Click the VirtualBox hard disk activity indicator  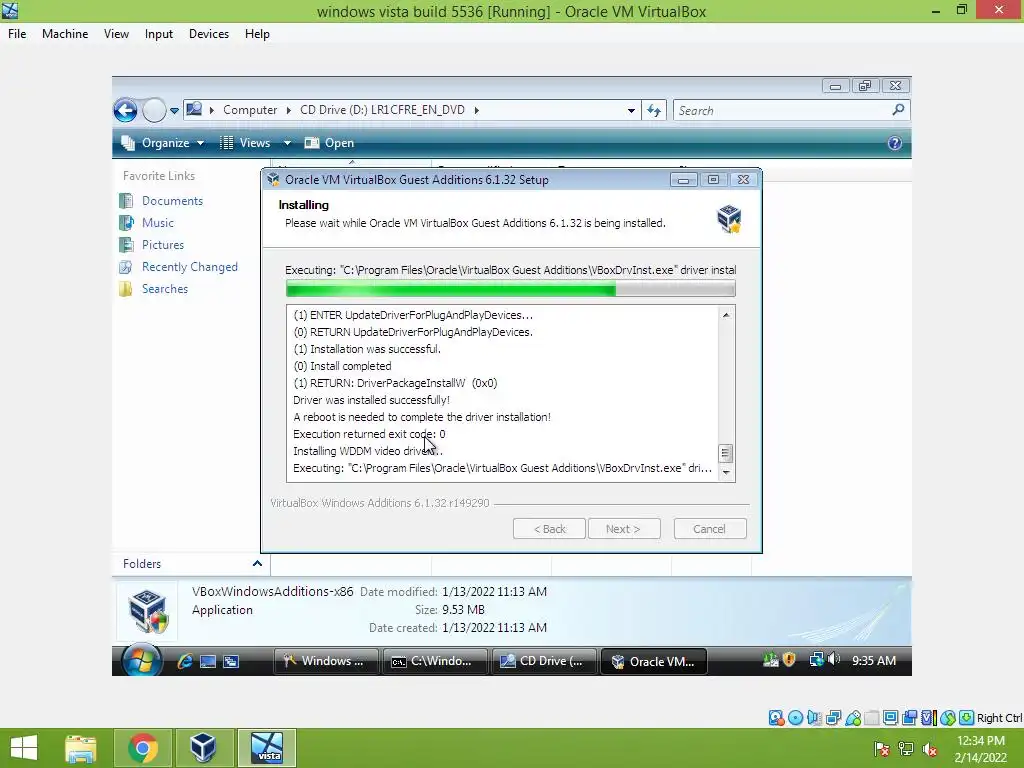coord(776,718)
